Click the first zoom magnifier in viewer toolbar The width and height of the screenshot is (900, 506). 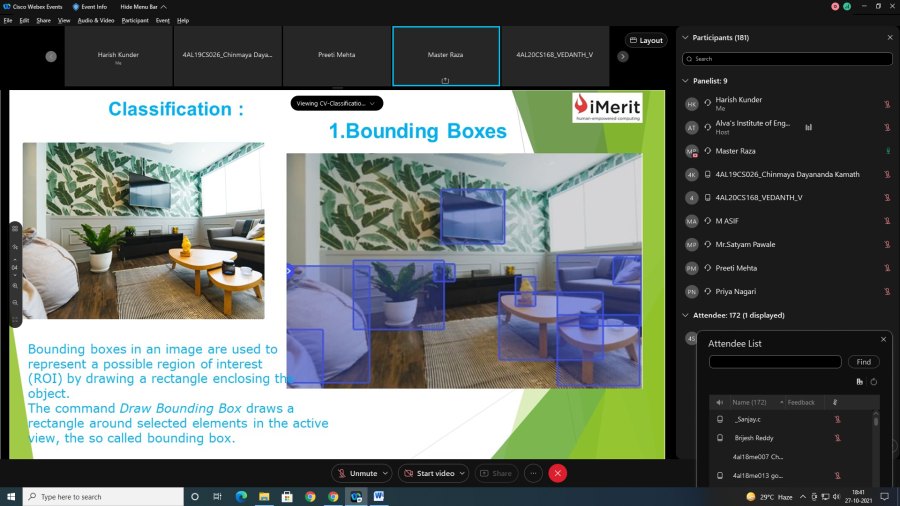click(x=15, y=286)
